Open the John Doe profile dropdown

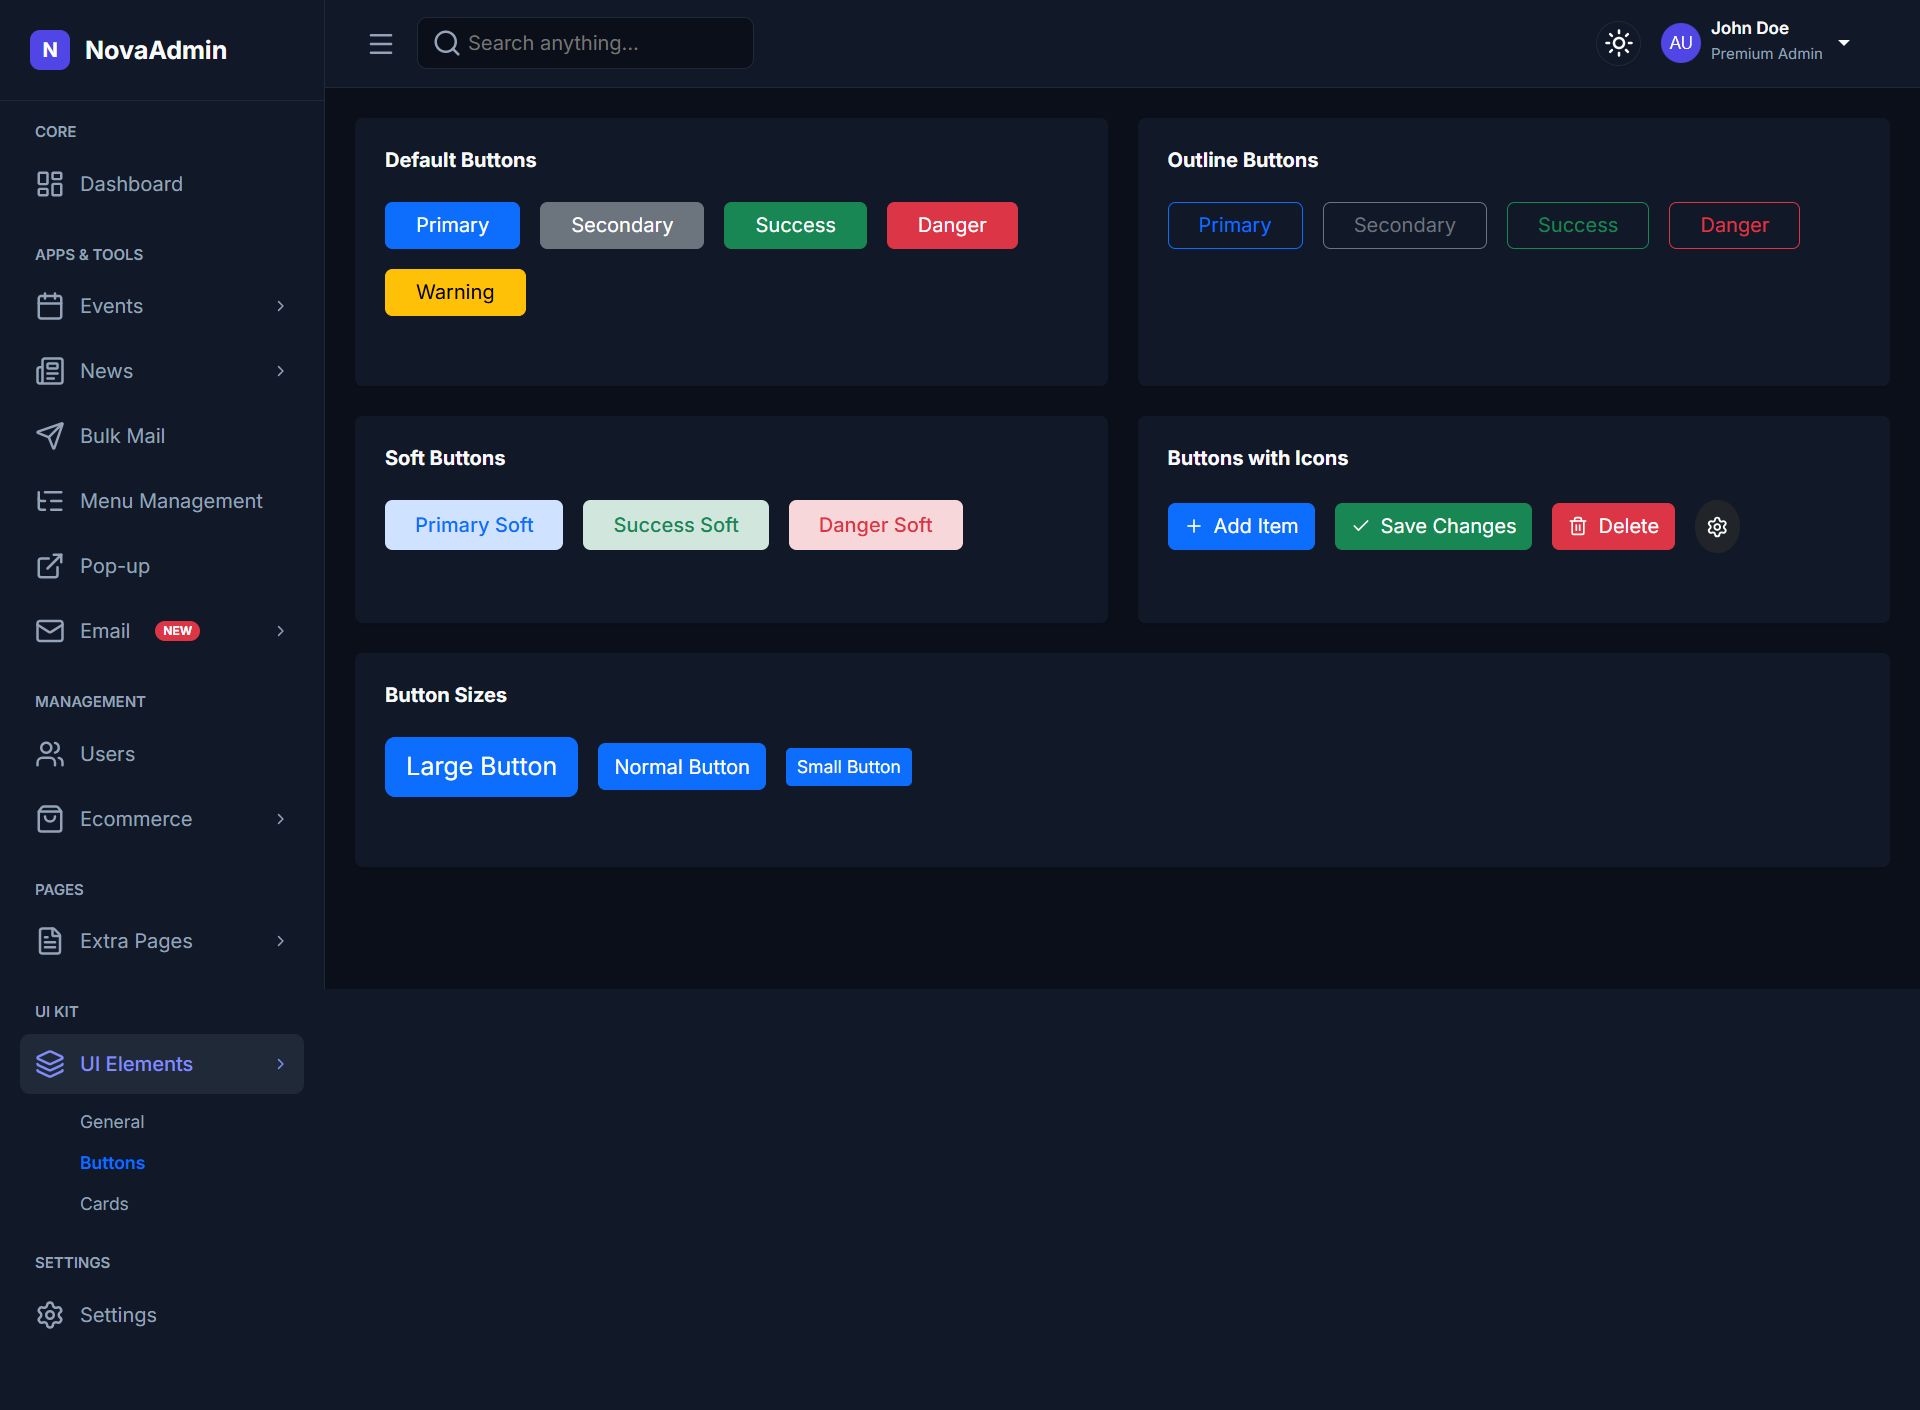click(1843, 43)
